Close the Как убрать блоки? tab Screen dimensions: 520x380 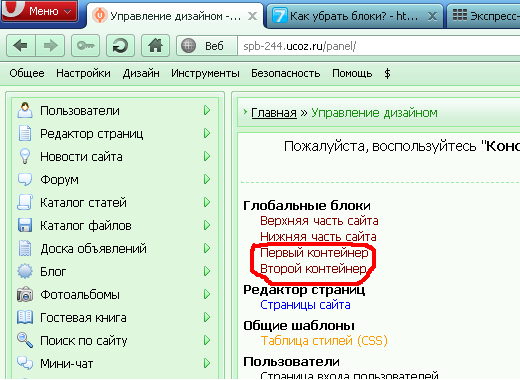432,16
